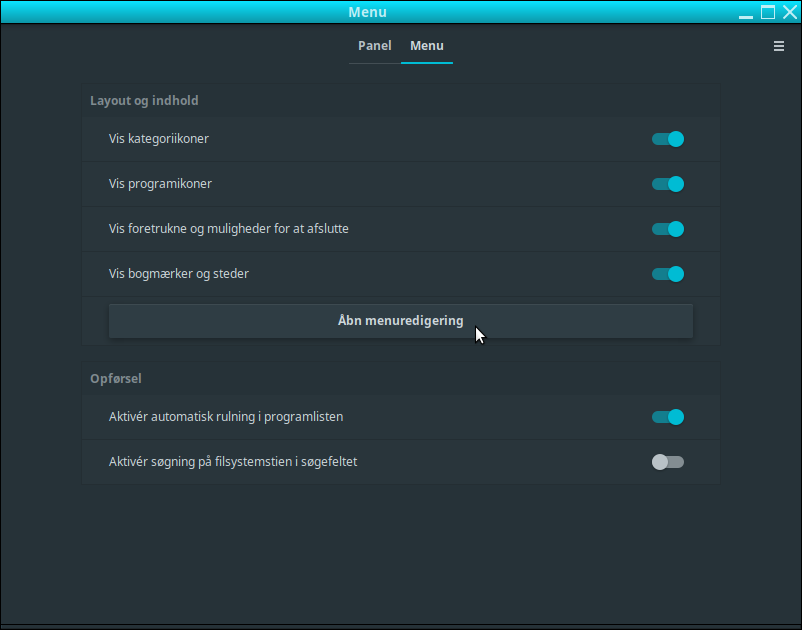Click the Layout og indhold heading

(x=144, y=101)
